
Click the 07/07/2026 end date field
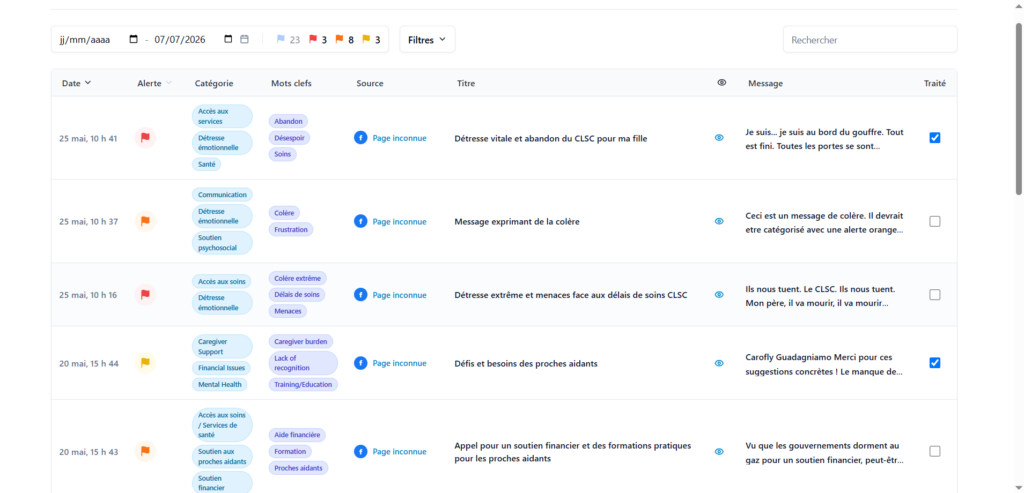(180, 39)
